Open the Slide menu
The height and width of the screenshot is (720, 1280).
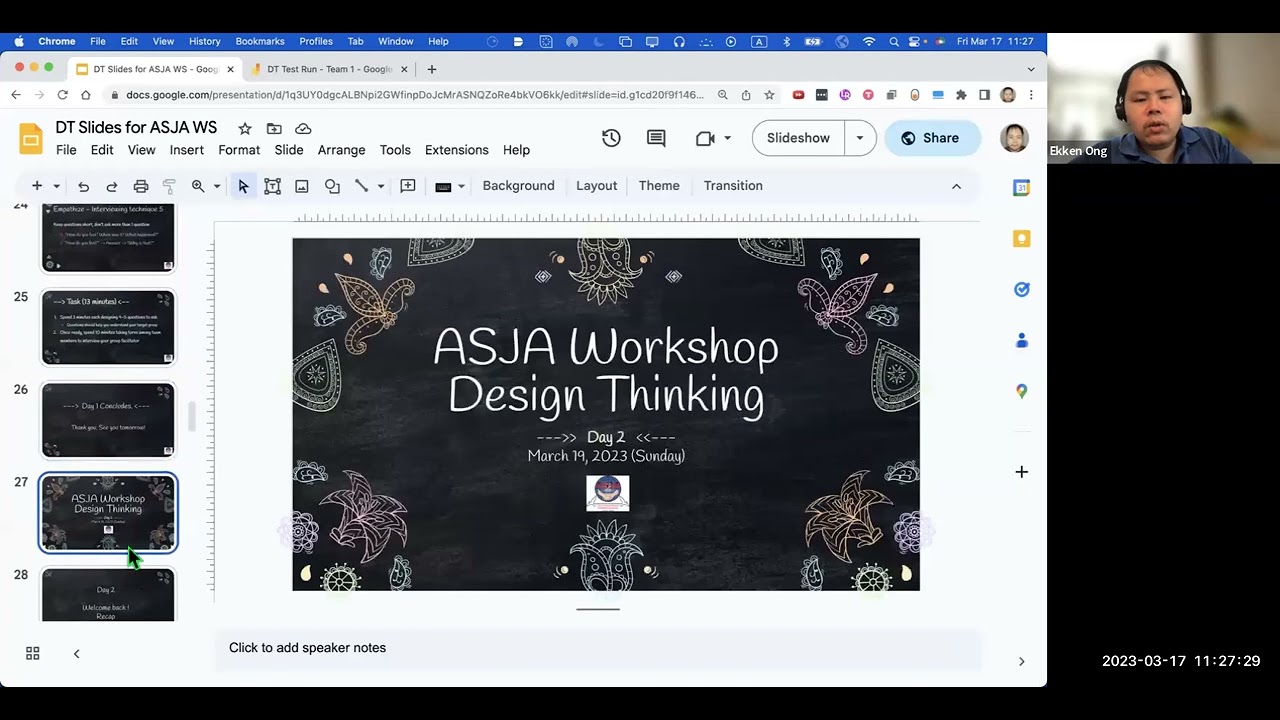click(x=289, y=150)
